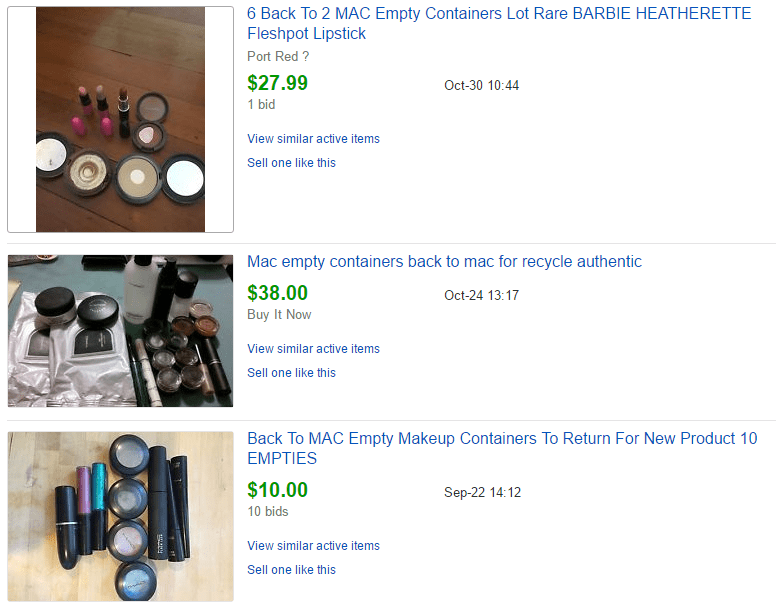778x609 pixels.
Task: Sell one like the Barbie Heatherette lot
Action: [291, 163]
